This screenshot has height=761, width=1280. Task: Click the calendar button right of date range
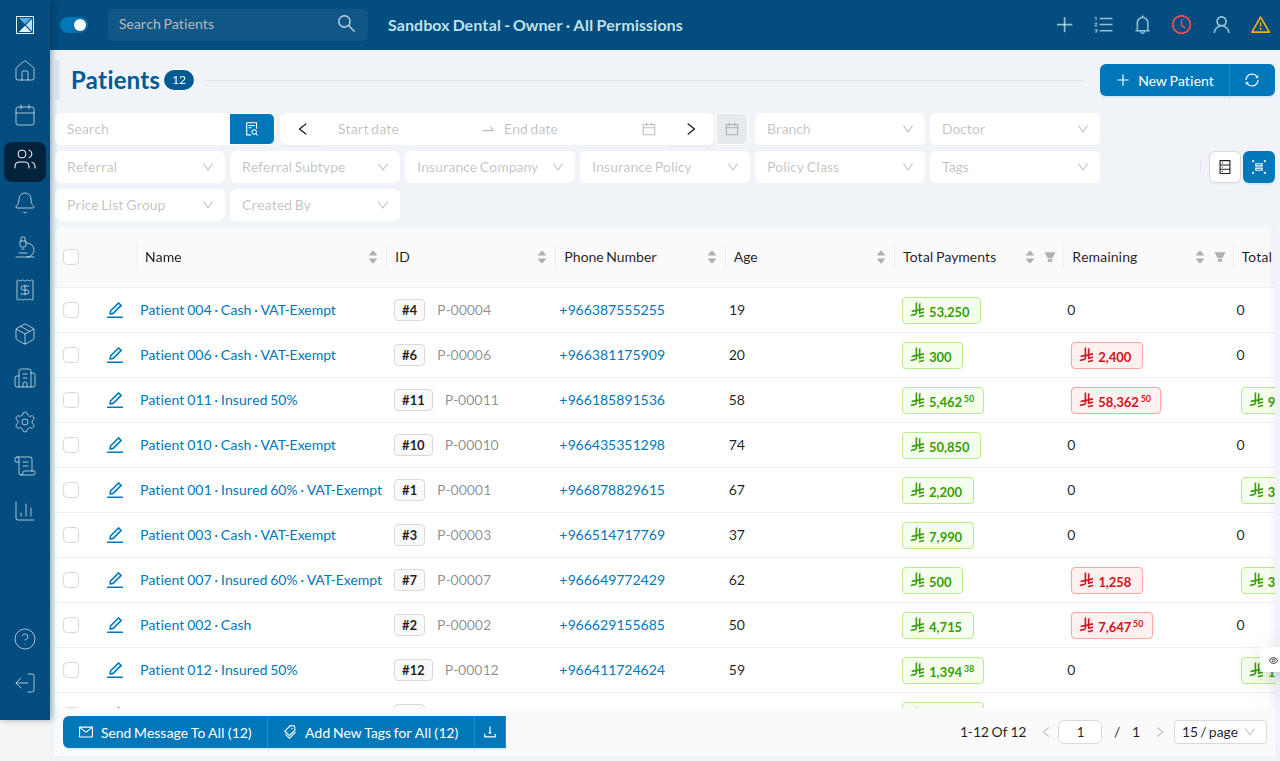click(x=732, y=129)
